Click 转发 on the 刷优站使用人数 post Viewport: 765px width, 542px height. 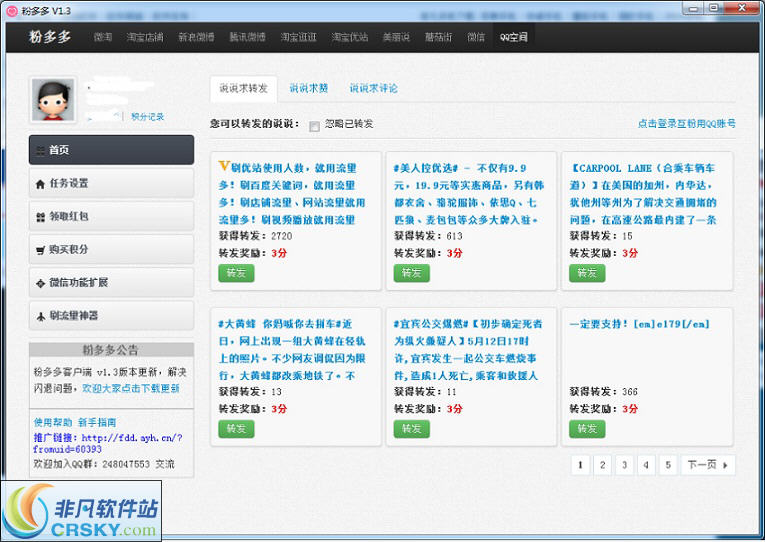[236, 273]
